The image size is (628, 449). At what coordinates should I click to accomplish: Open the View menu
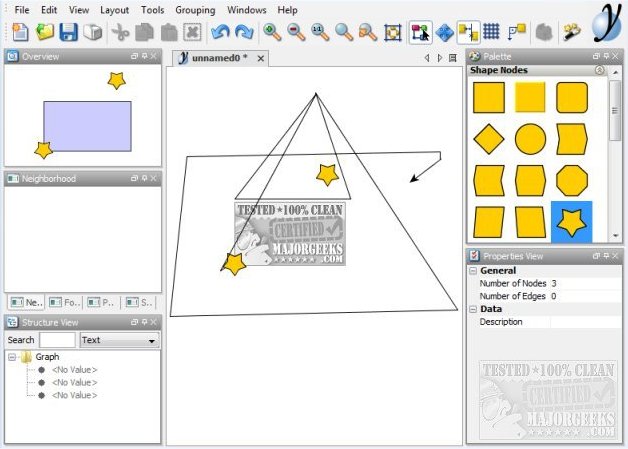pos(78,10)
